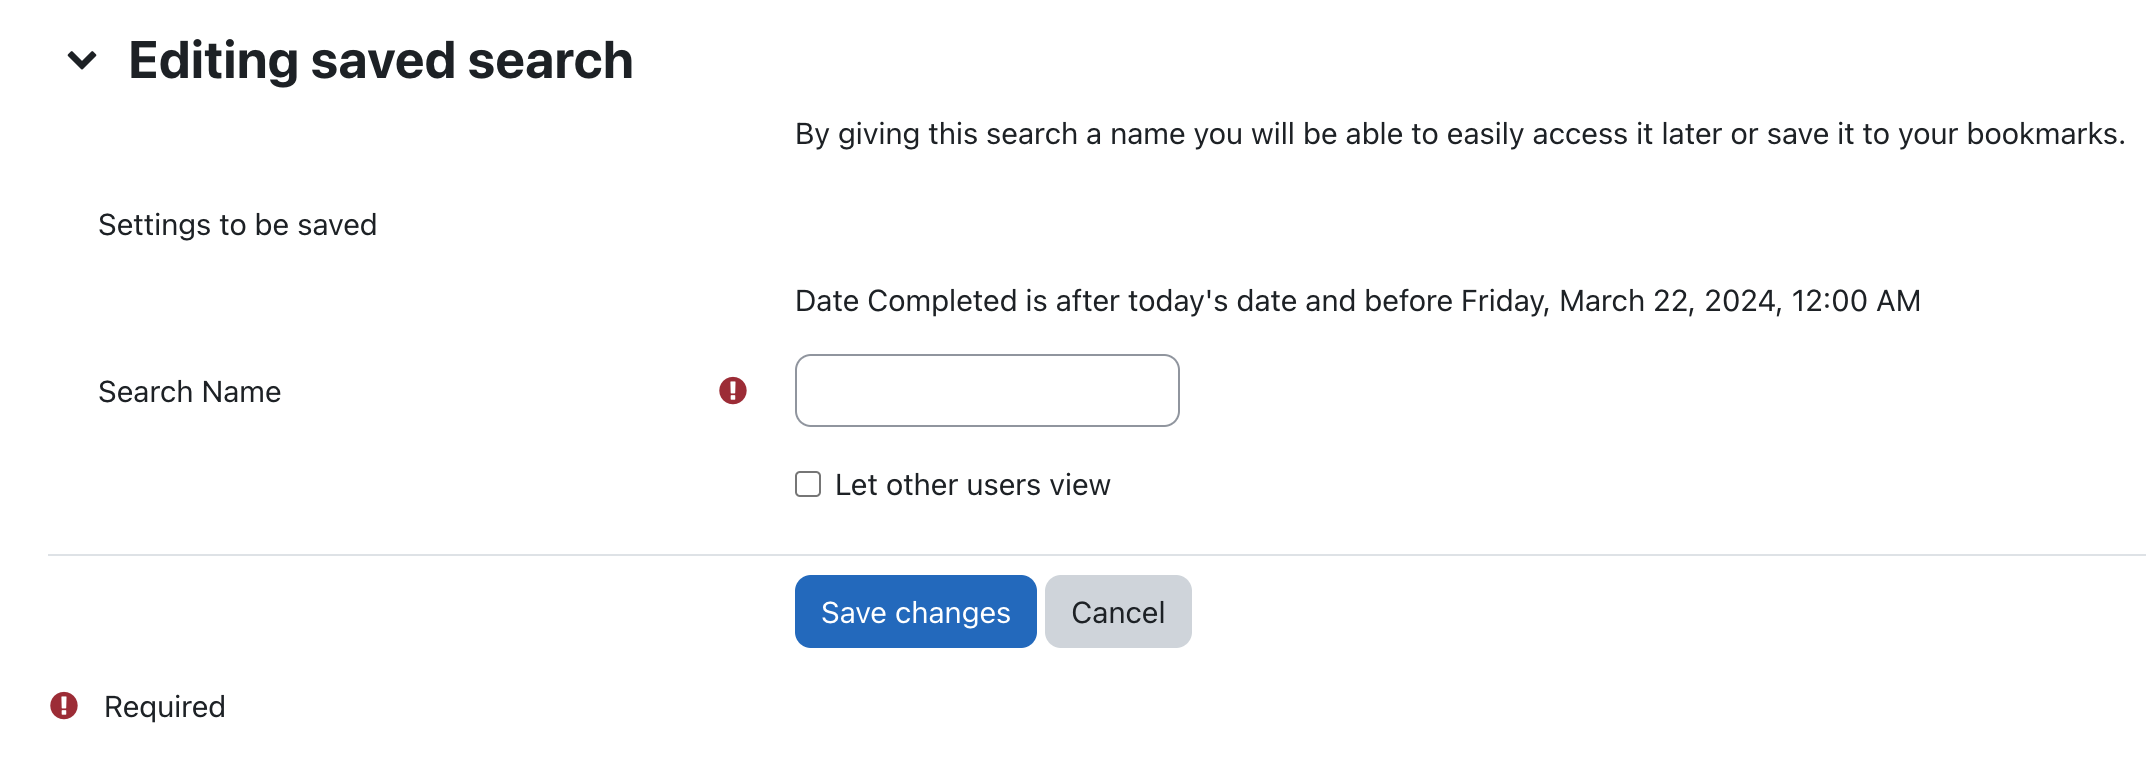Collapse the Editing saved search section chevron
Screen dimensions: 2146x776
point(82,61)
